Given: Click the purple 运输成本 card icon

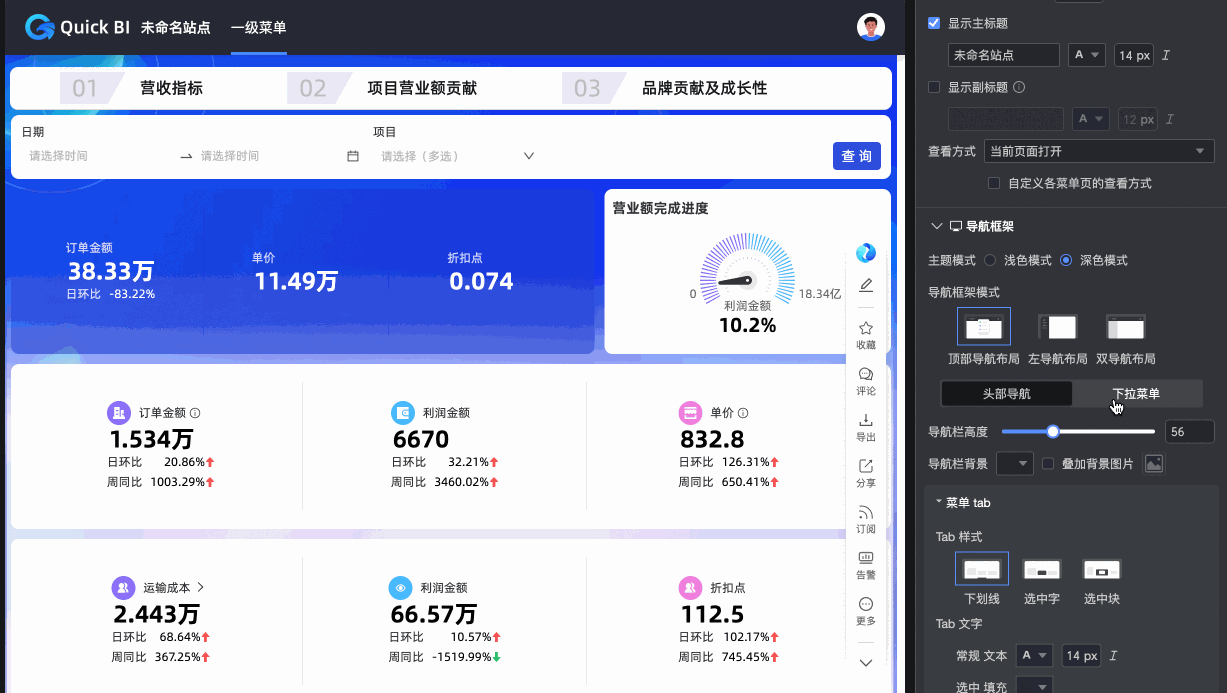Looking at the screenshot, I should coord(123,587).
